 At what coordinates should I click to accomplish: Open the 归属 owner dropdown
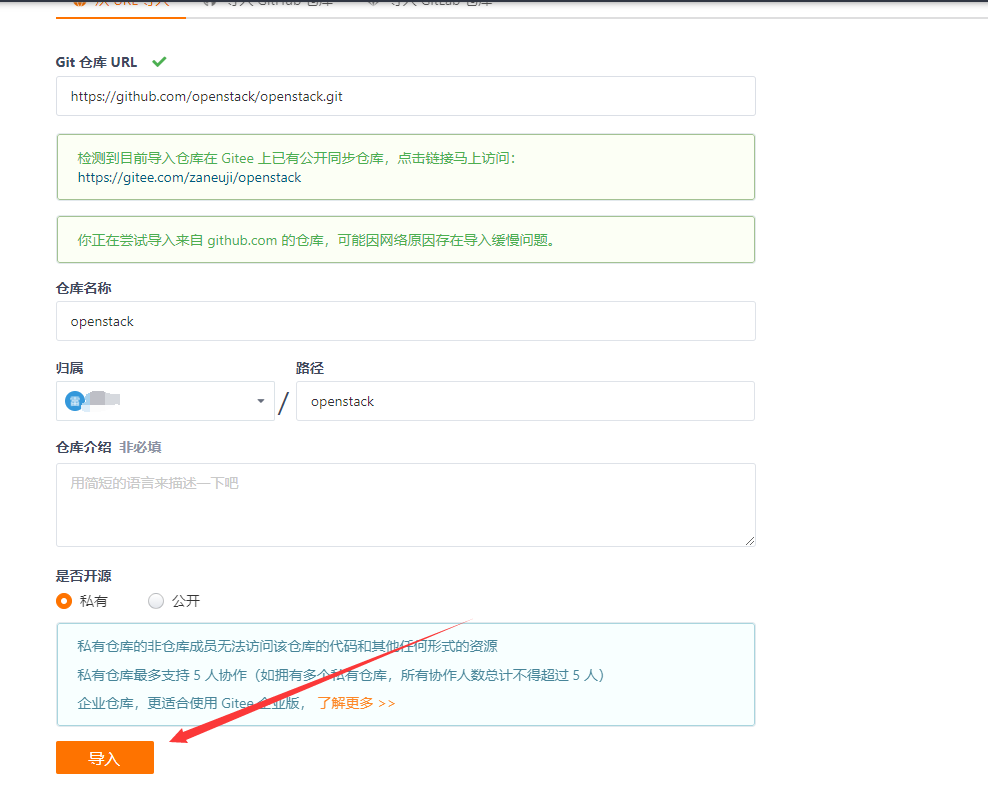point(165,401)
